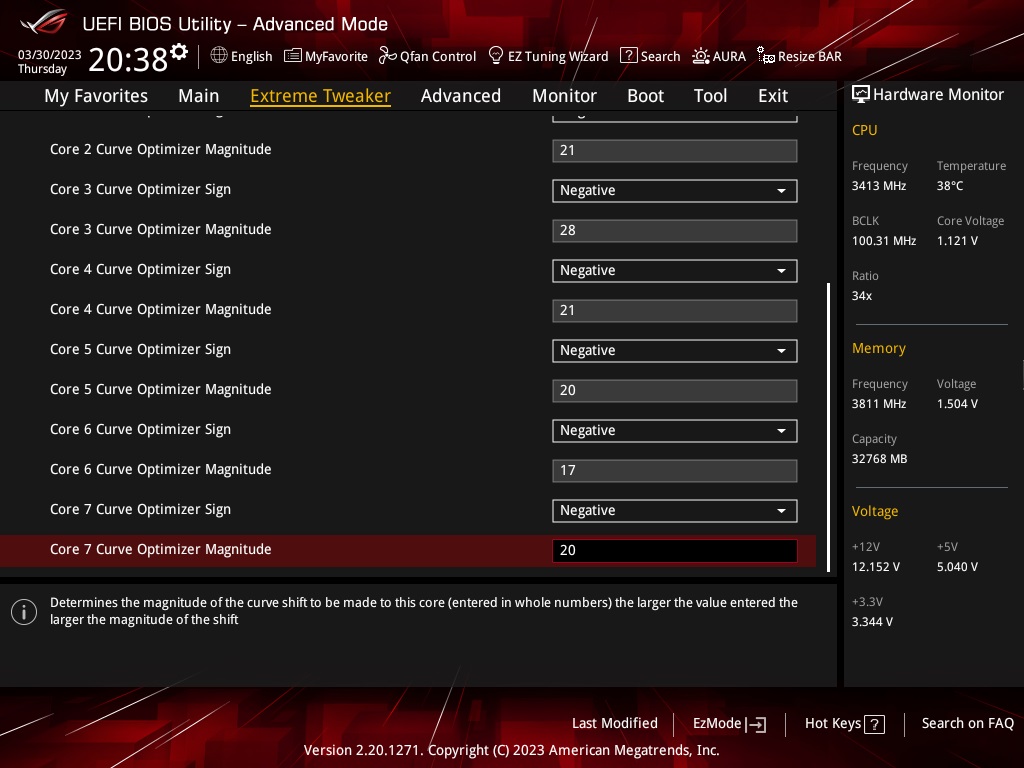Image resolution: width=1024 pixels, height=768 pixels.
Task: Edit Core 6 Curve Optimizer Magnitude field
Action: click(675, 471)
